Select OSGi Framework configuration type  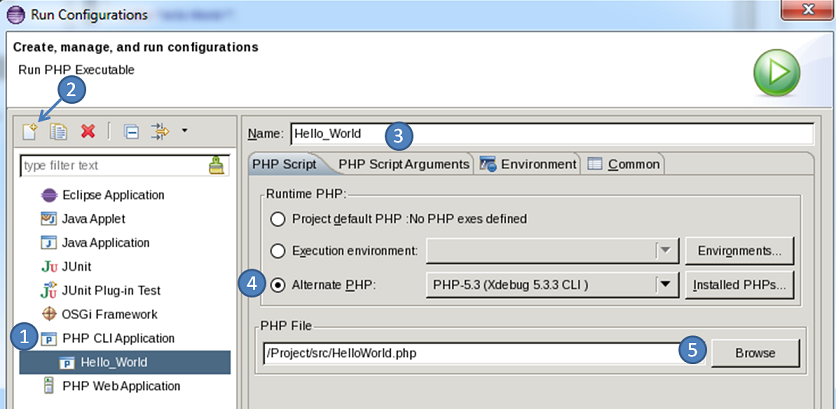click(x=110, y=315)
